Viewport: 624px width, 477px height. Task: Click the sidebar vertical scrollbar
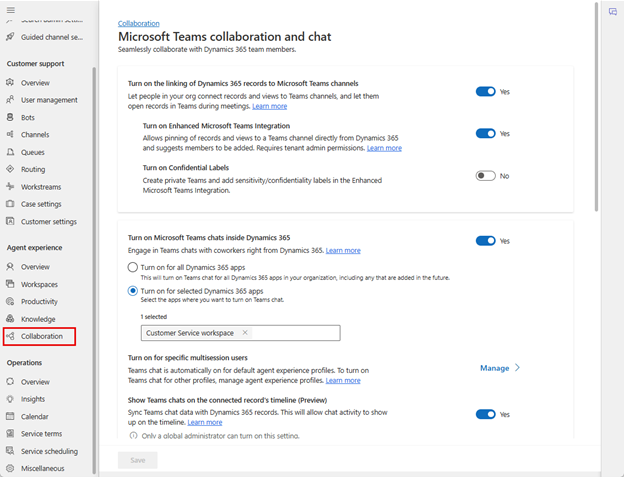[x=94, y=271]
